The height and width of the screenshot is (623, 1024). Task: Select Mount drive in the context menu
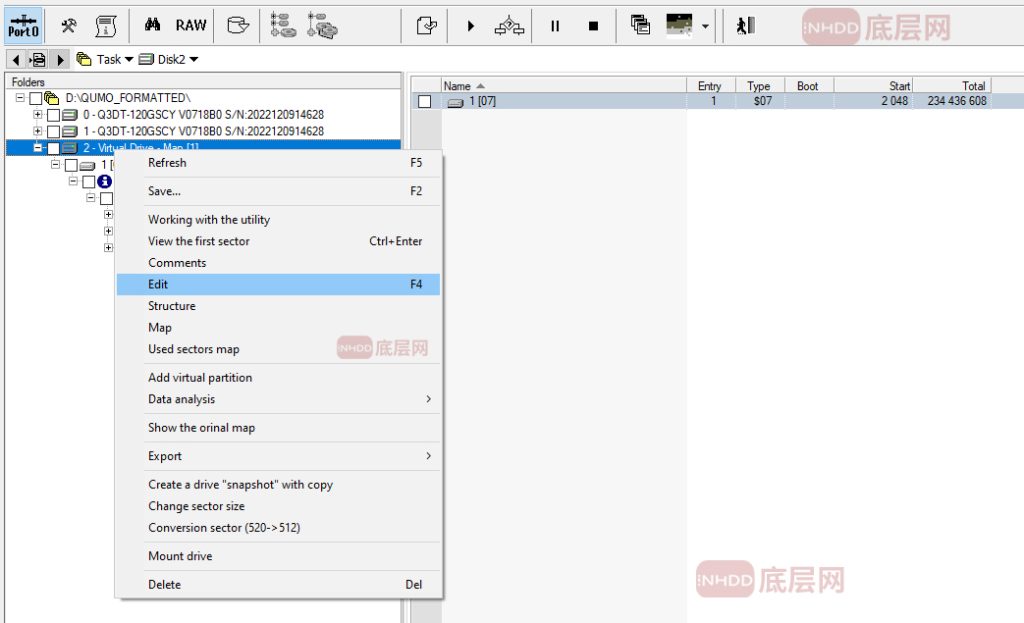(x=180, y=556)
